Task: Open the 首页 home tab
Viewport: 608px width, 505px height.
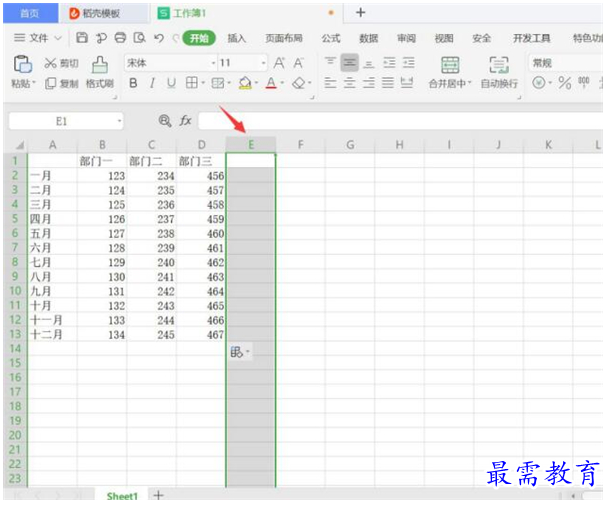Action: (30, 13)
